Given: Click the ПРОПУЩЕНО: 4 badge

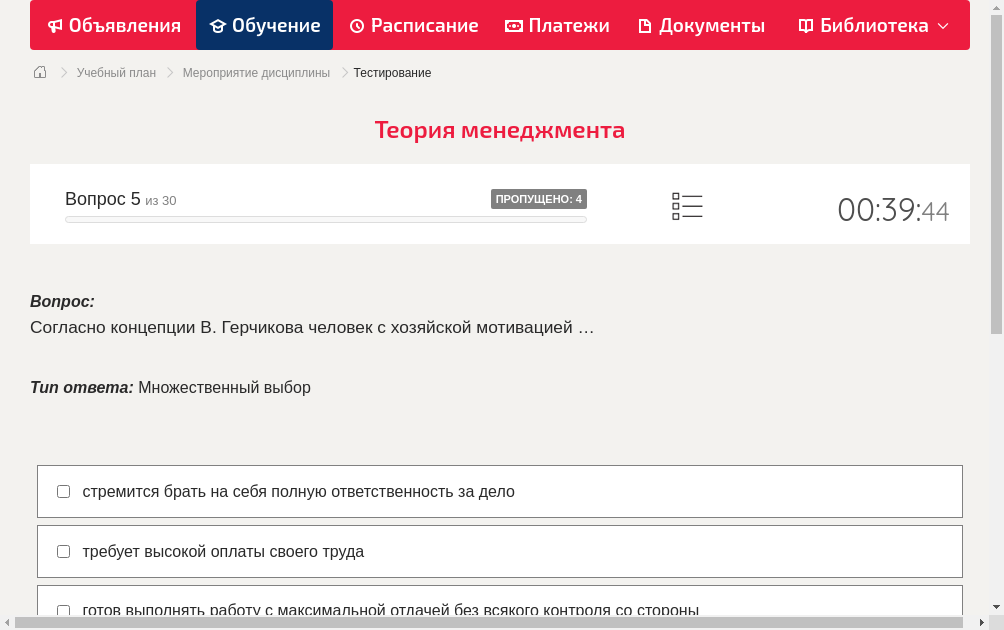Looking at the screenshot, I should [538, 199].
